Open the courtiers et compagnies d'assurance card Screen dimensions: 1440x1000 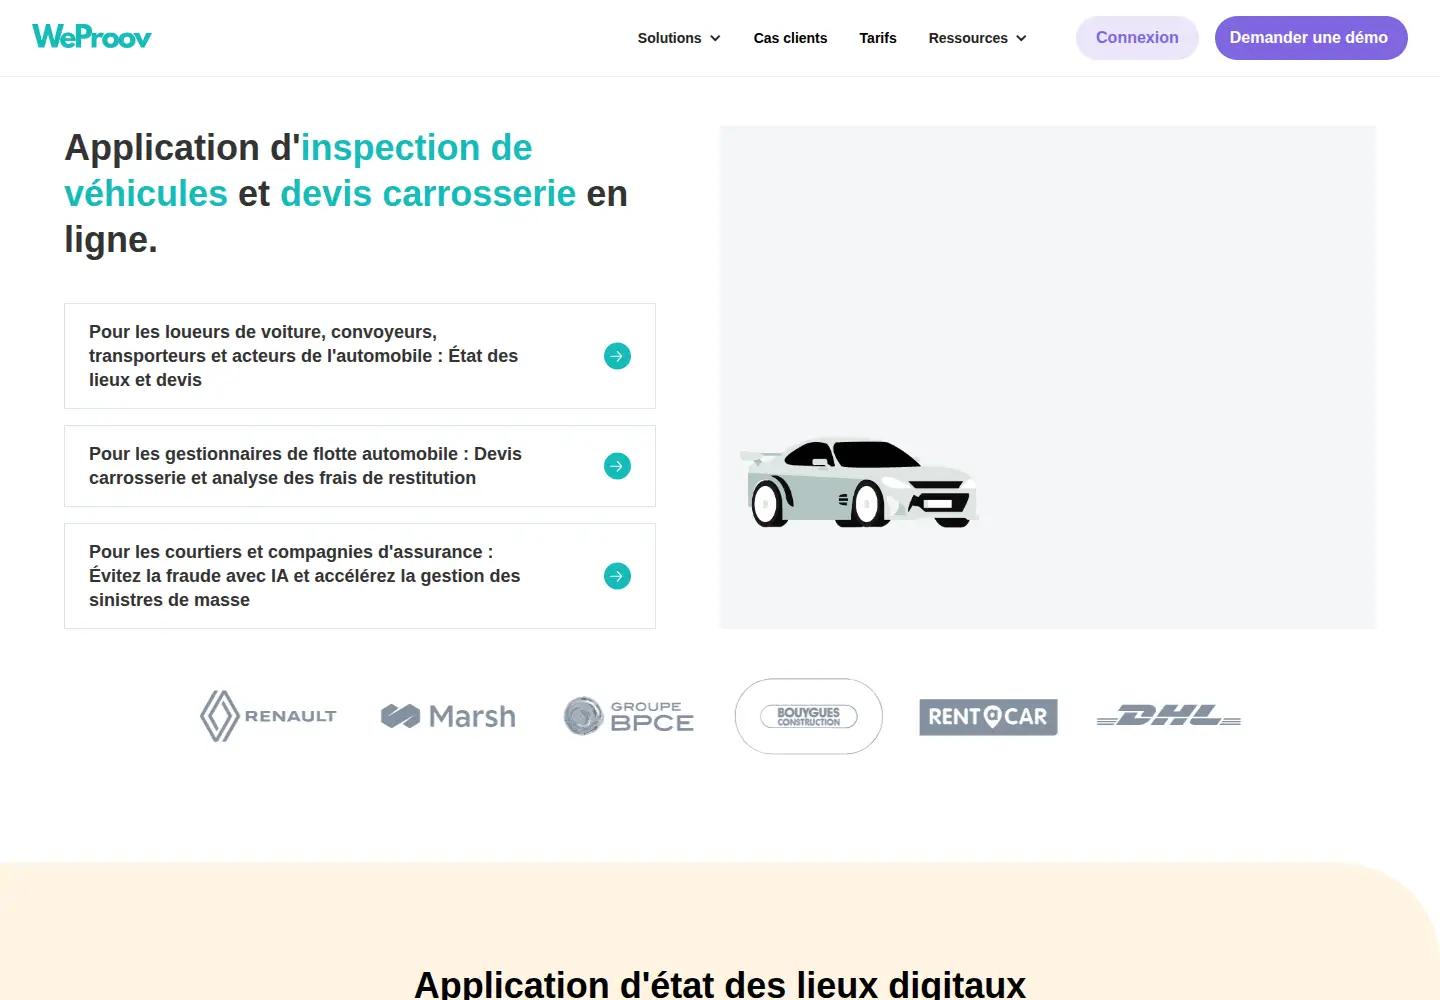point(360,576)
